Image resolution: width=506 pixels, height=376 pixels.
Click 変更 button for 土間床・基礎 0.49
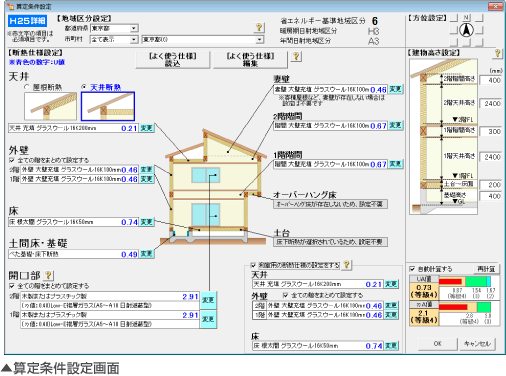click(146, 254)
